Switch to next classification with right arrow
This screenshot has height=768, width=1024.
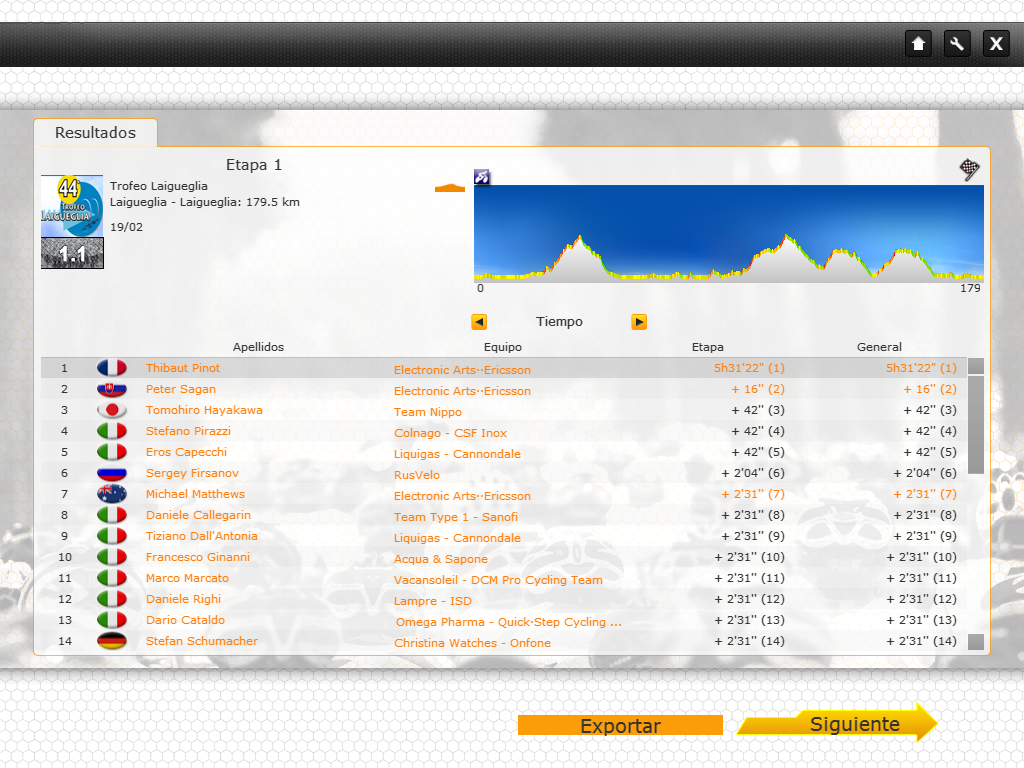point(639,322)
